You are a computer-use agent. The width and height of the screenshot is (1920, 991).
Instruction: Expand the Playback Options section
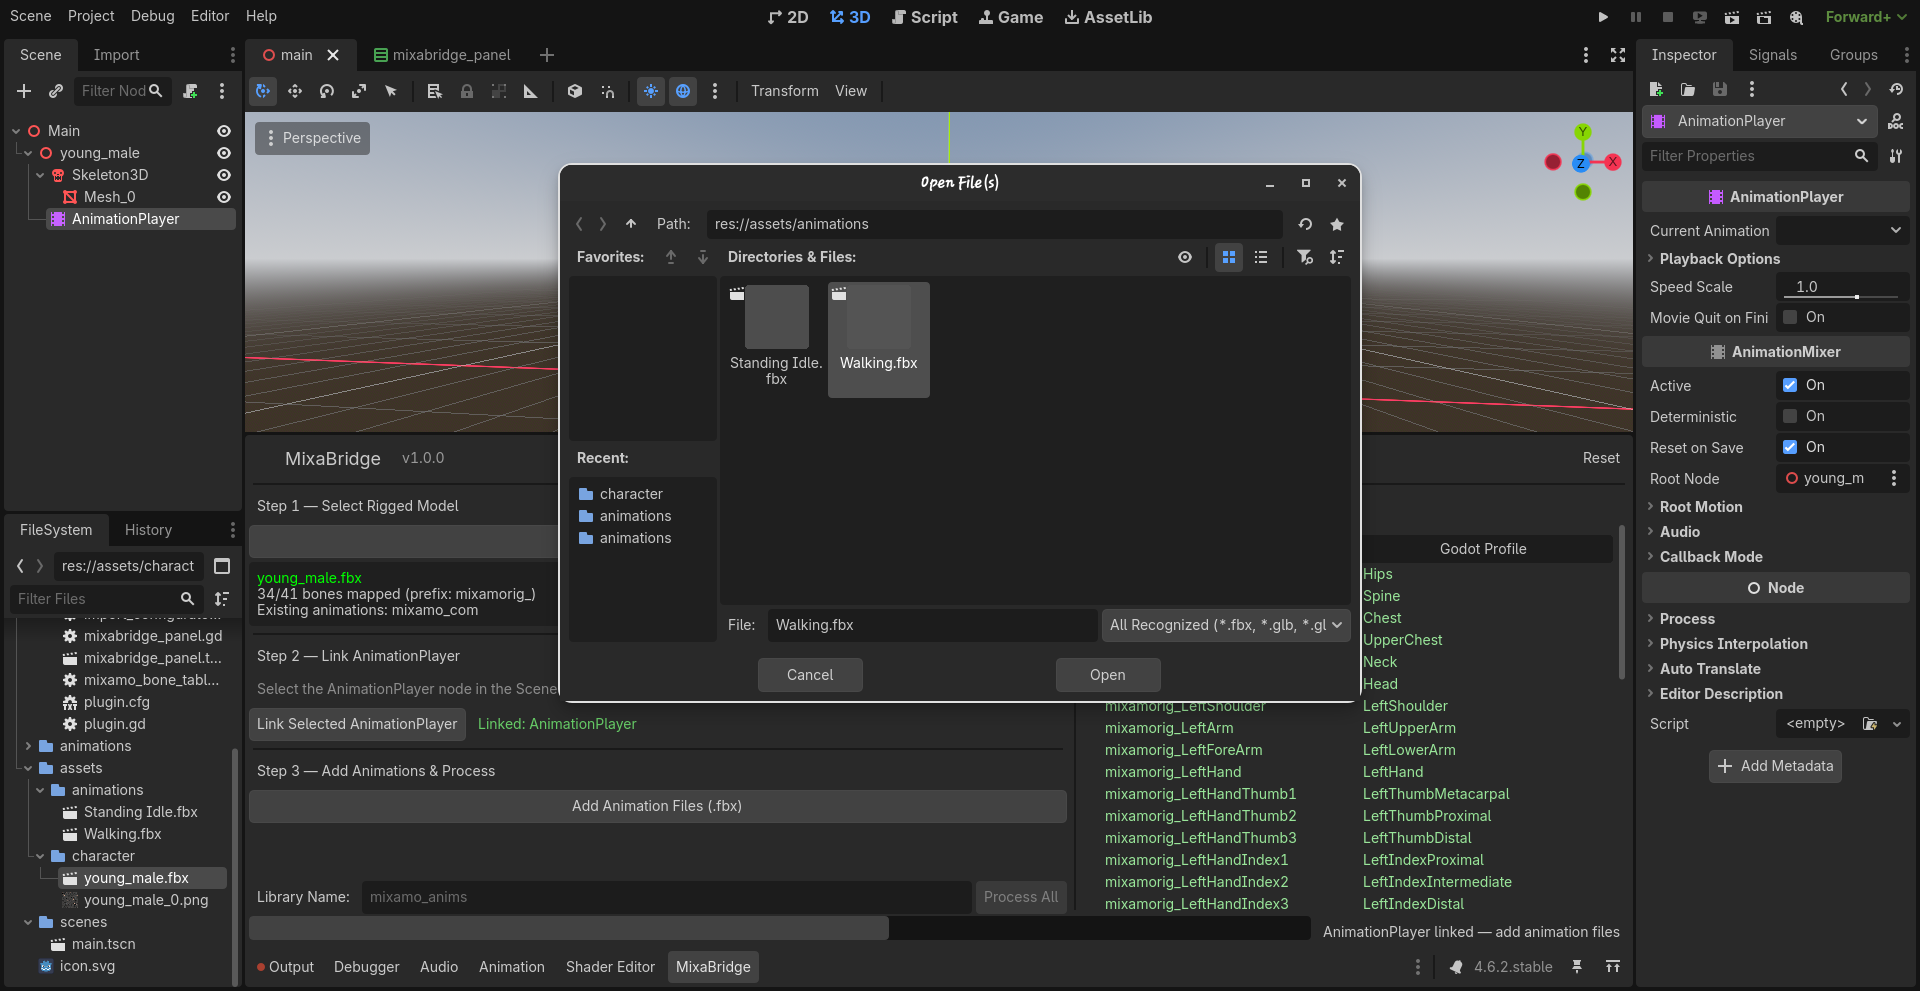tap(1719, 258)
